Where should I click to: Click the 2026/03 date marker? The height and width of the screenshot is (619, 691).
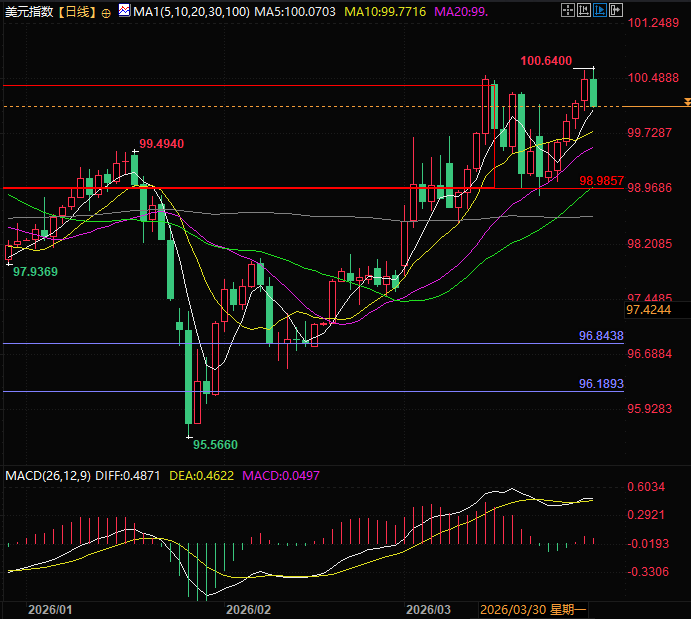click(428, 610)
